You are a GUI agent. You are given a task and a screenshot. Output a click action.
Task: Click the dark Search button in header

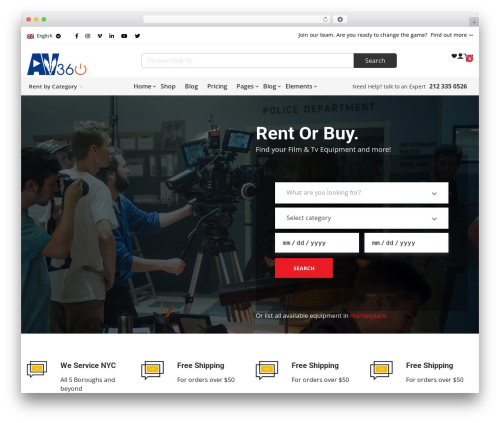click(375, 61)
